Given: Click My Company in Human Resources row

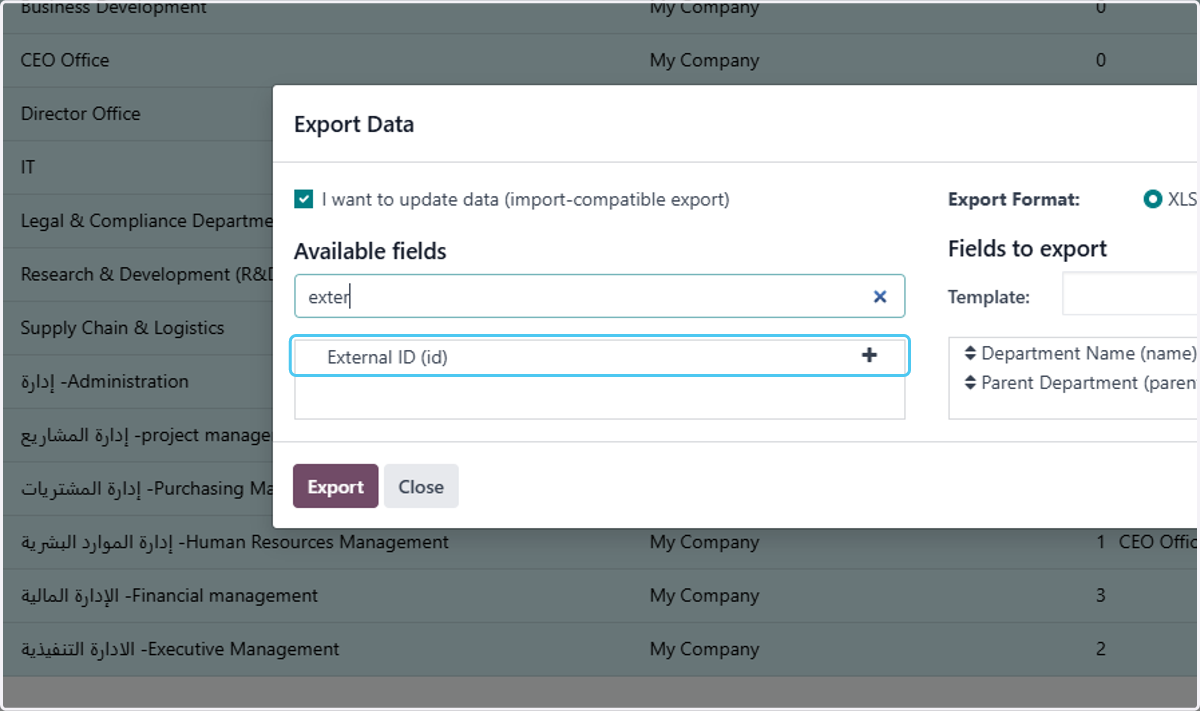Looking at the screenshot, I should pos(704,542).
